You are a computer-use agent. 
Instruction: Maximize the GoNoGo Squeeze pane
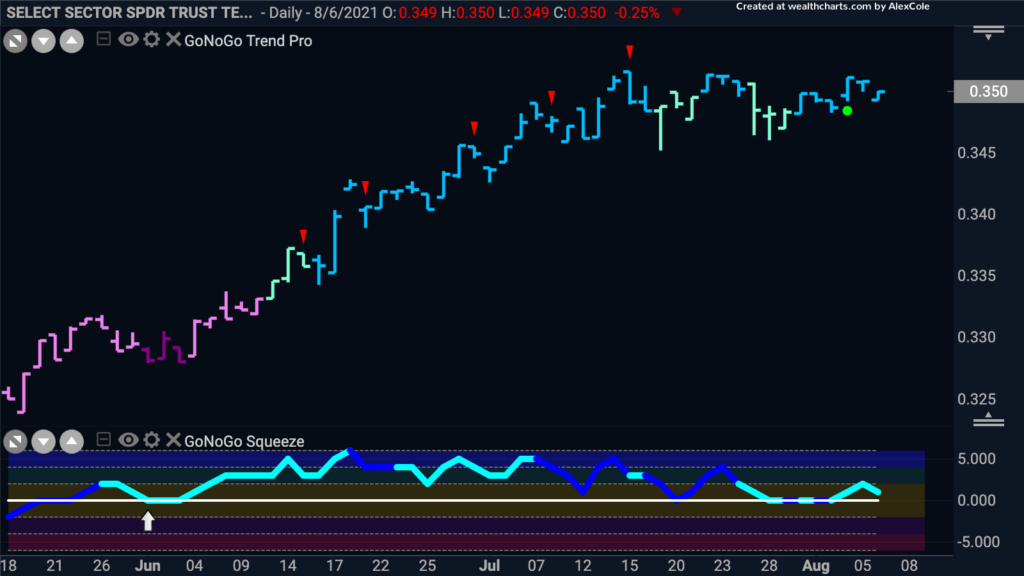tap(16, 441)
